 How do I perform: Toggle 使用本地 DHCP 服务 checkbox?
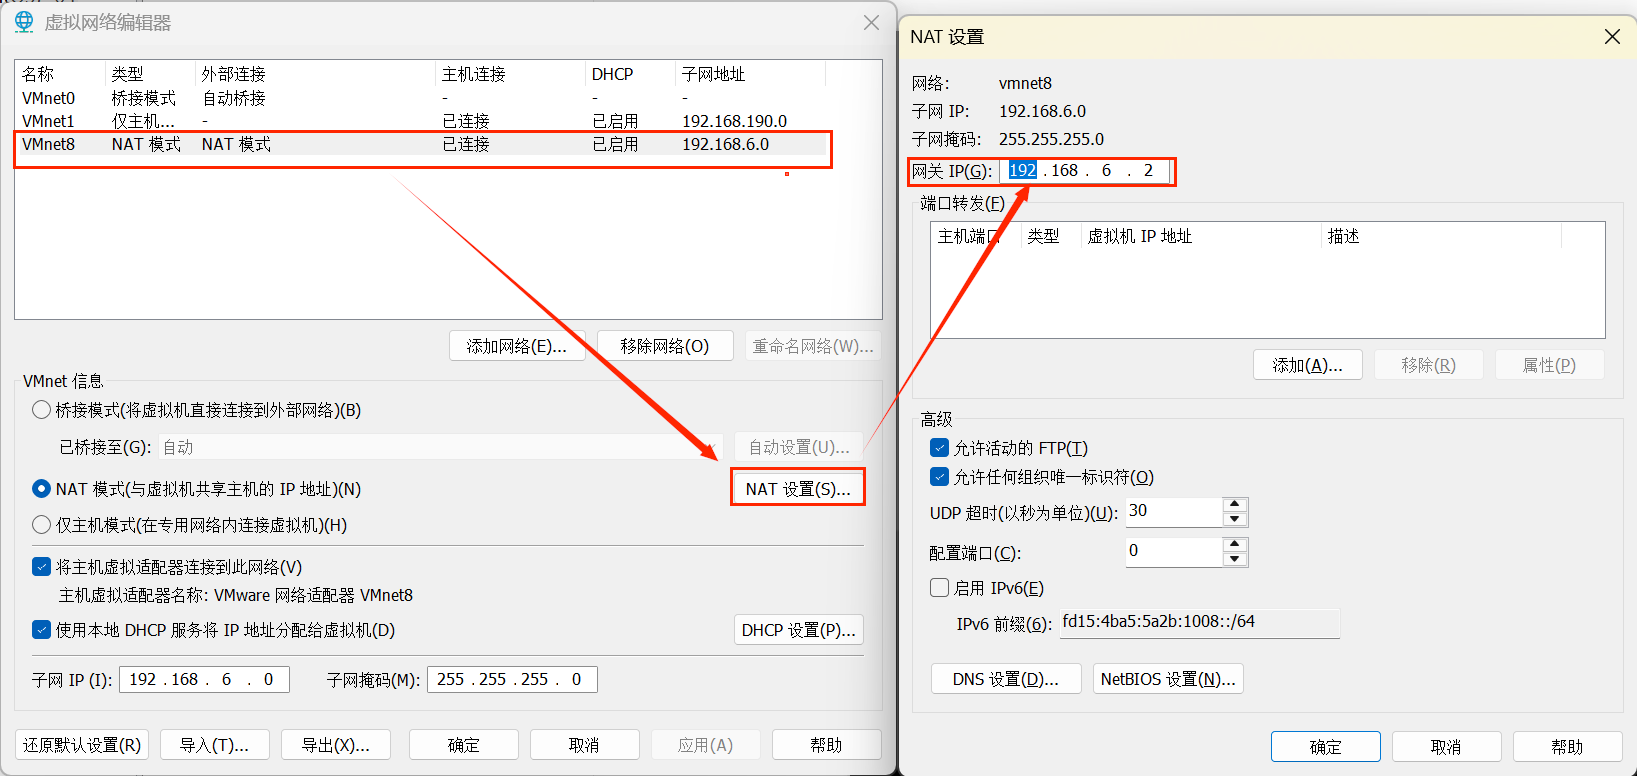point(41,630)
